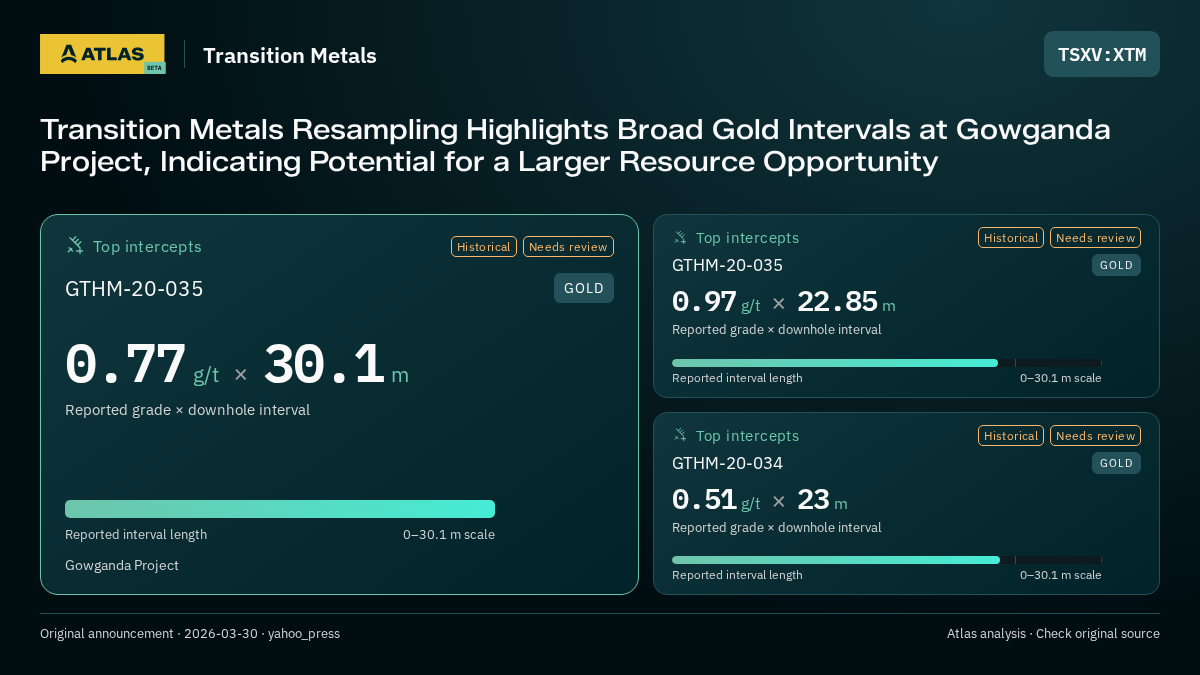Click the Top intercepts heading in the large card

pos(147,246)
